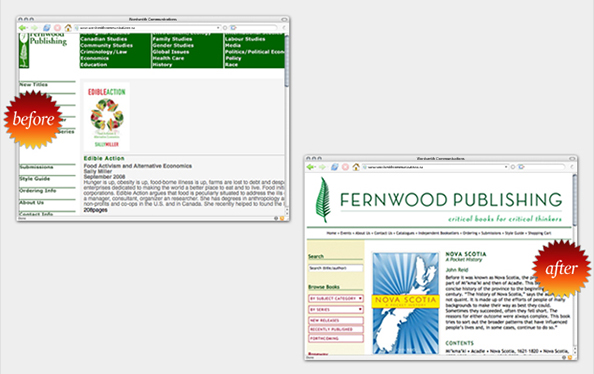Click Style Guide in the old sidebar
Screen dimensions: 594x374
tap(35, 179)
